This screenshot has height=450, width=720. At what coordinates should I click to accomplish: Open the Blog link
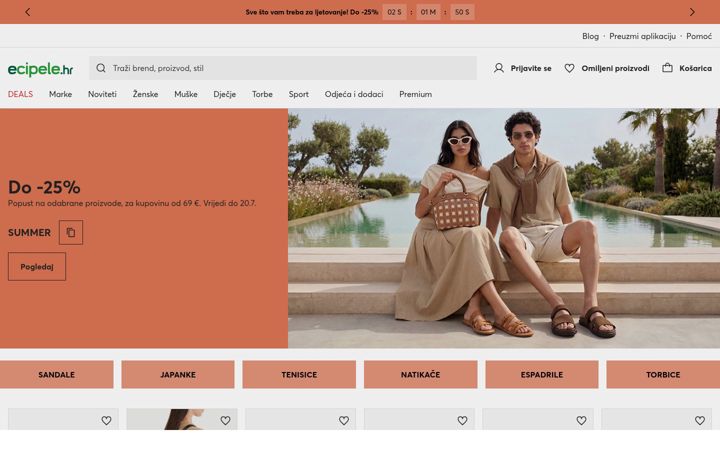(591, 36)
